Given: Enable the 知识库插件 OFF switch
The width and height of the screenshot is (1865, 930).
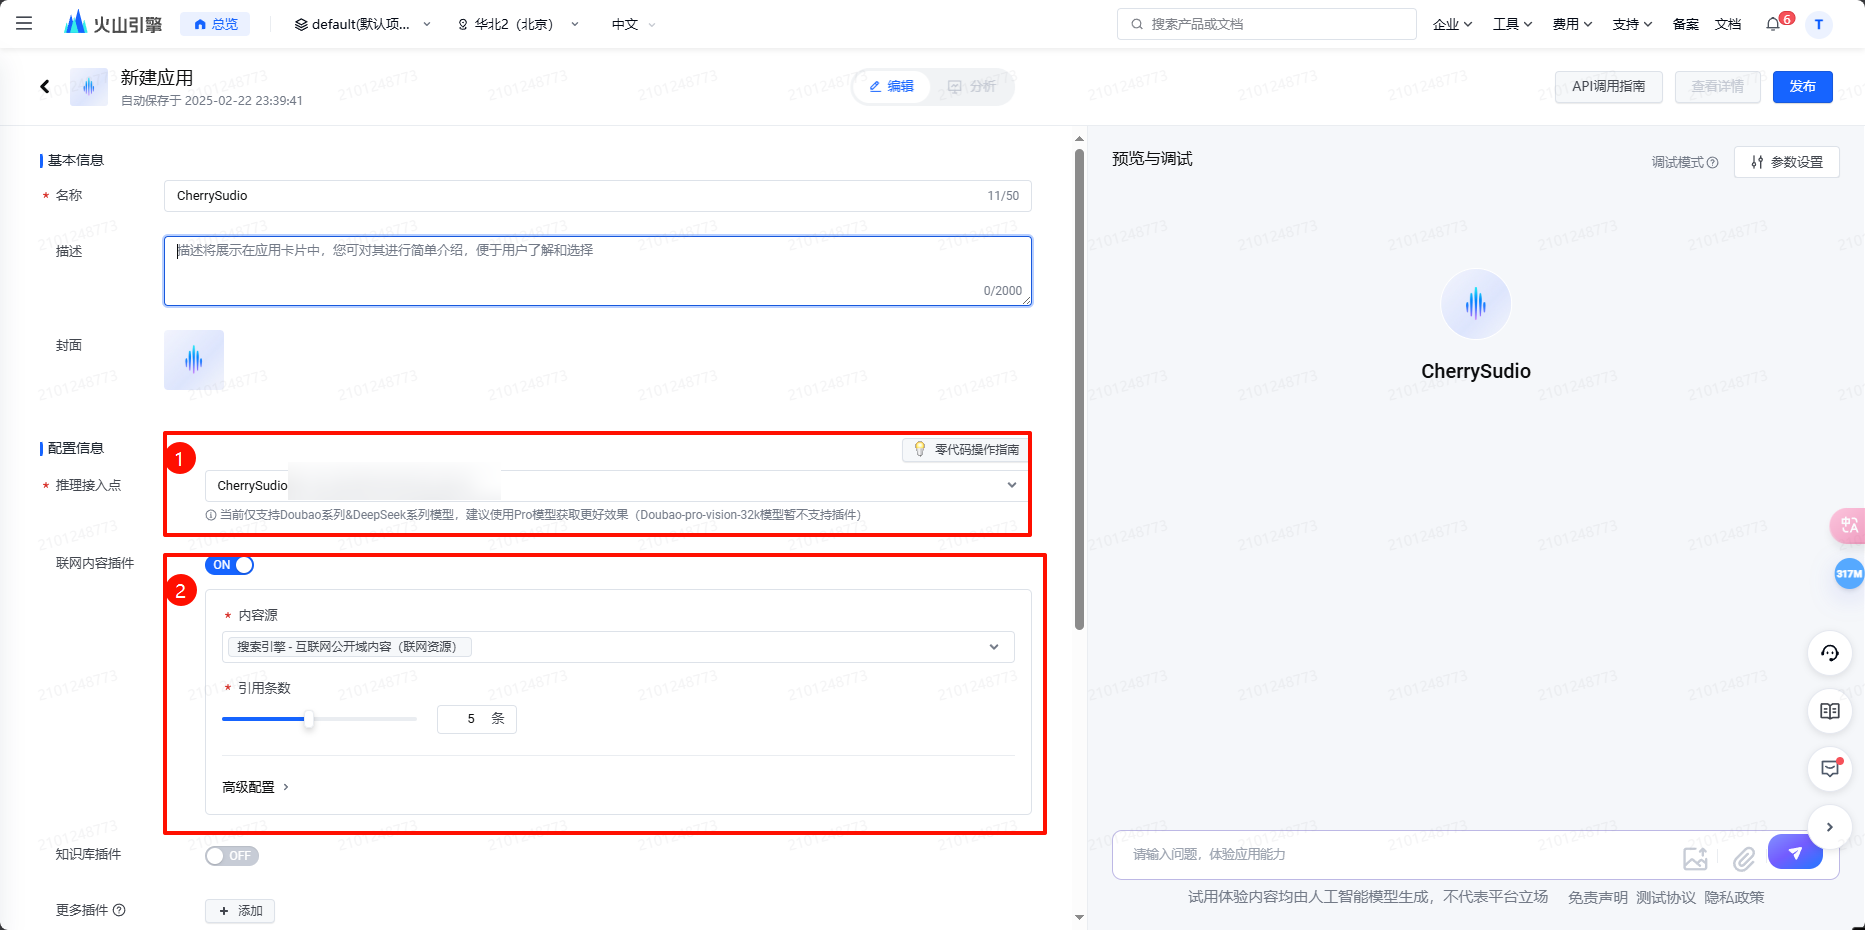Looking at the screenshot, I should coord(232,856).
